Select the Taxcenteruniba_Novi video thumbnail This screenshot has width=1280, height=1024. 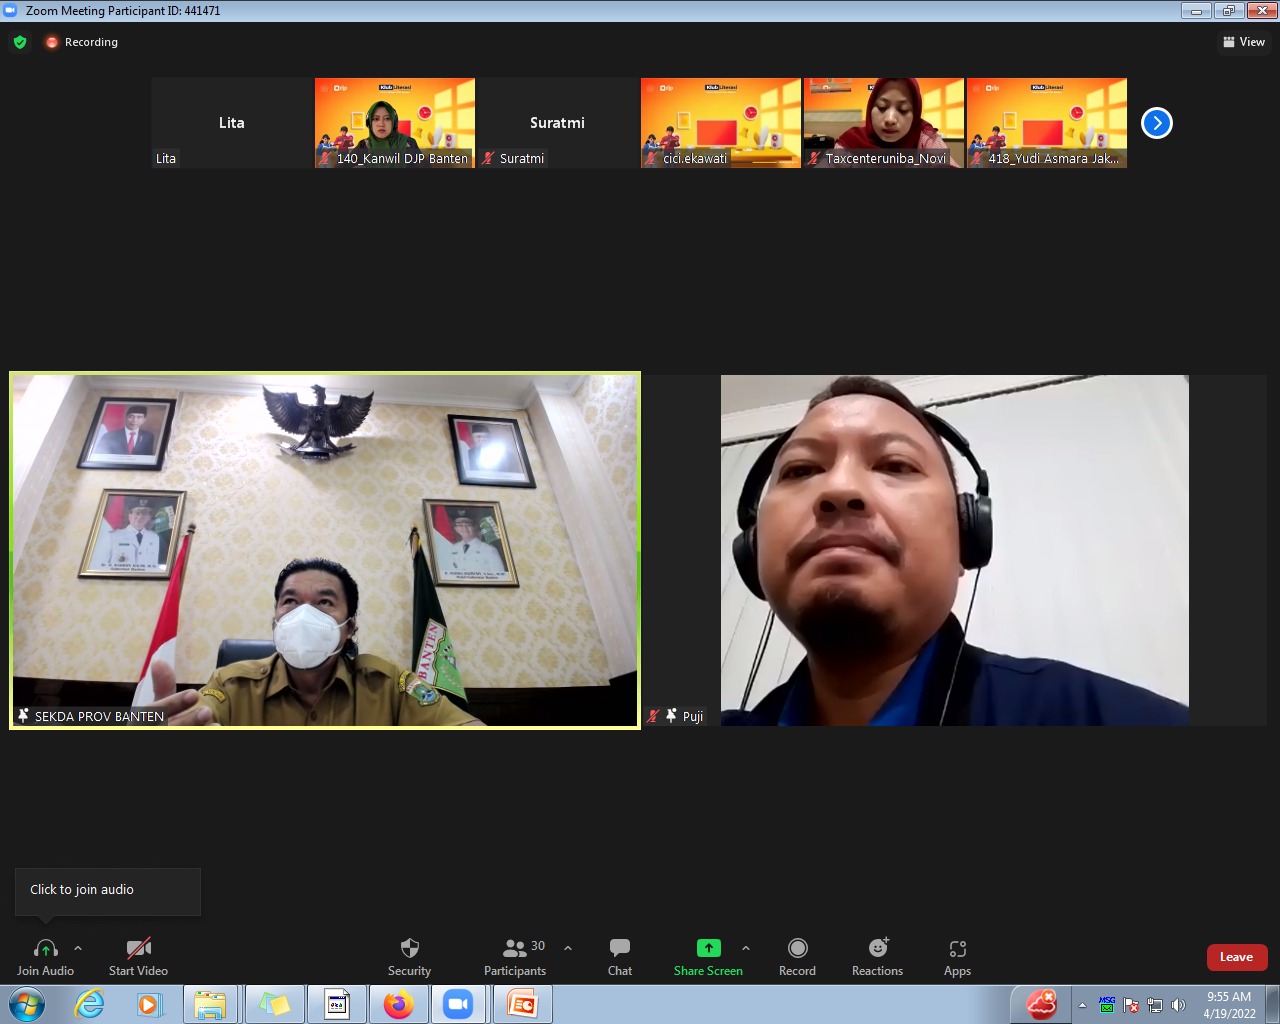coord(884,122)
